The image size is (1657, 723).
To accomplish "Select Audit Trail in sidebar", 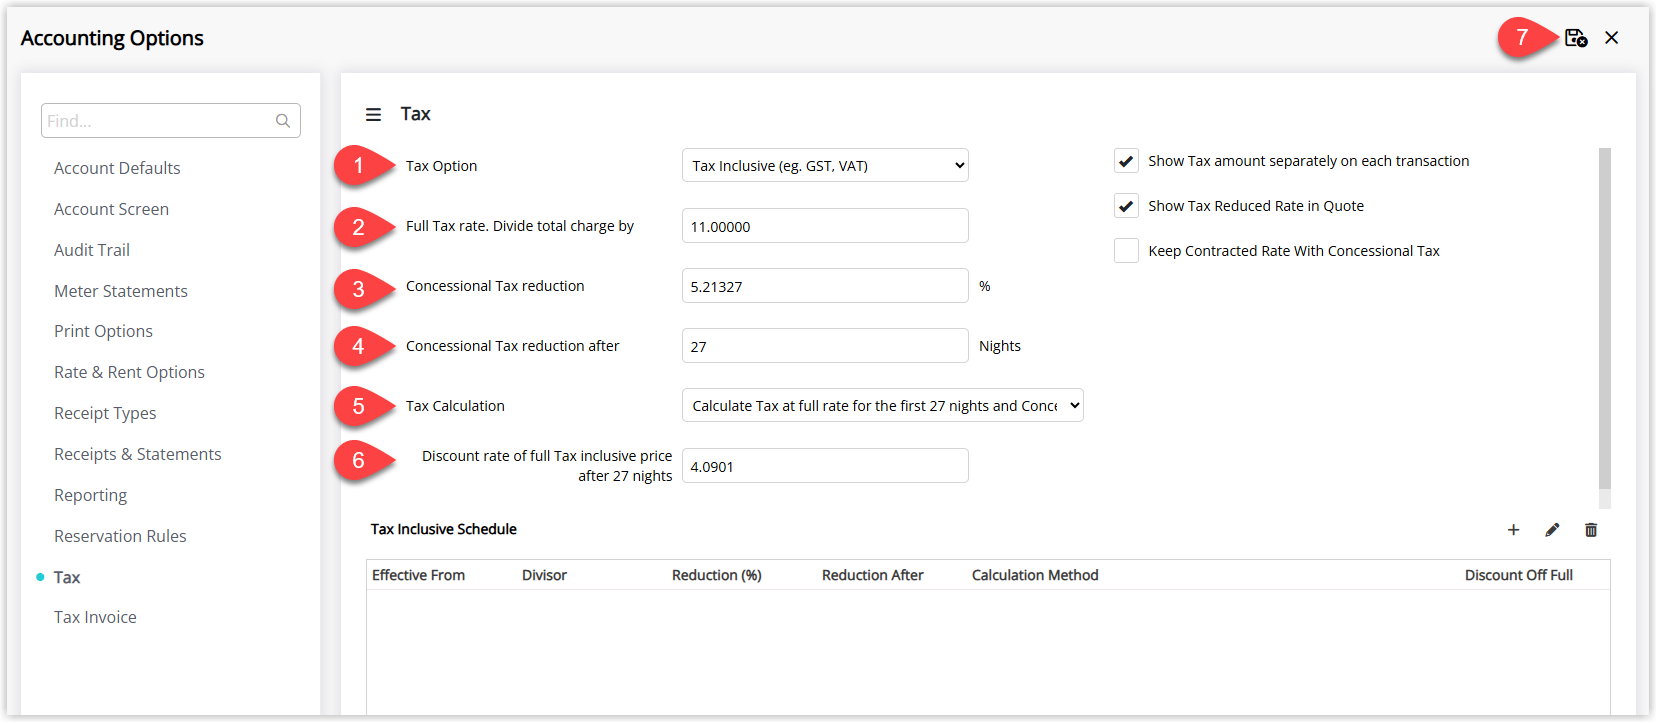I will 92,250.
